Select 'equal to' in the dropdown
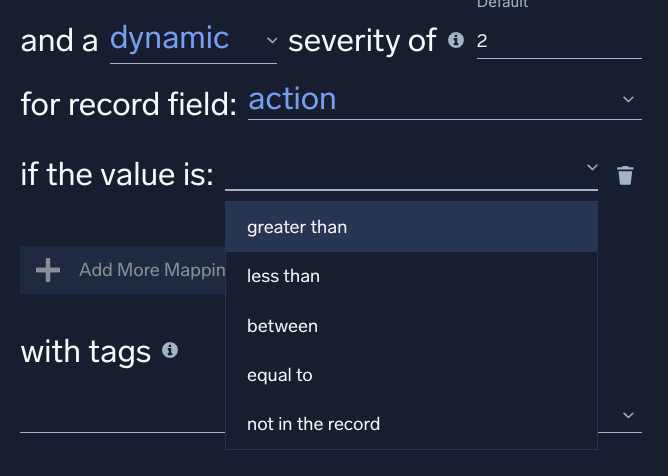Image resolution: width=668 pixels, height=476 pixels. pos(280,375)
